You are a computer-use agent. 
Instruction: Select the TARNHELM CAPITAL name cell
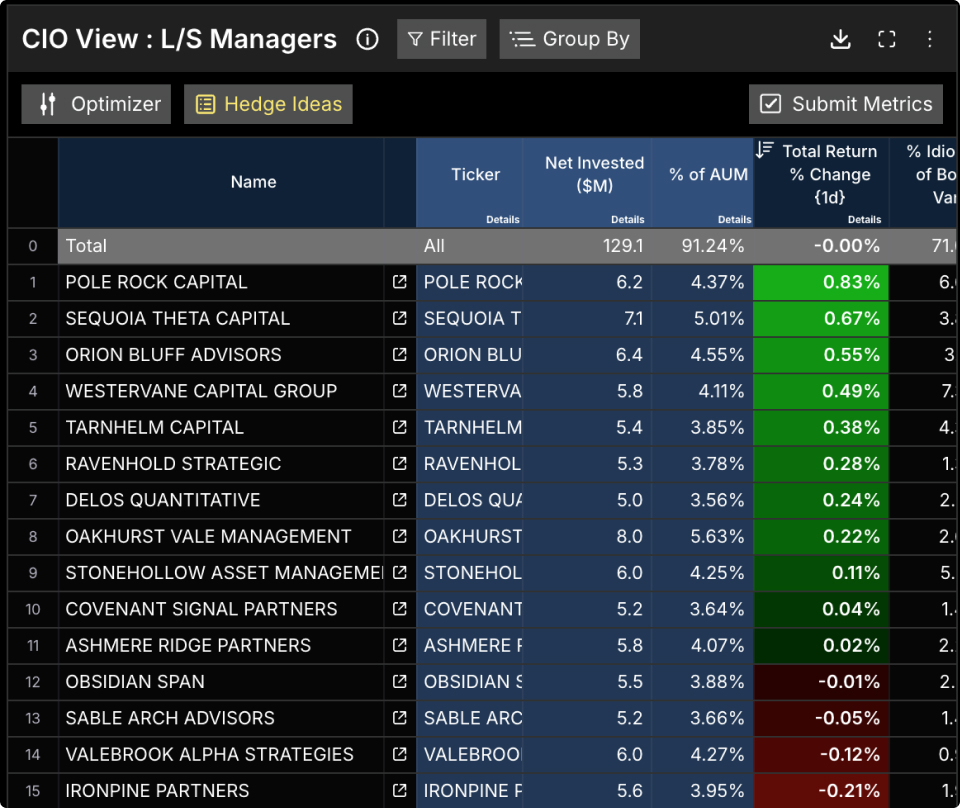click(x=220, y=427)
